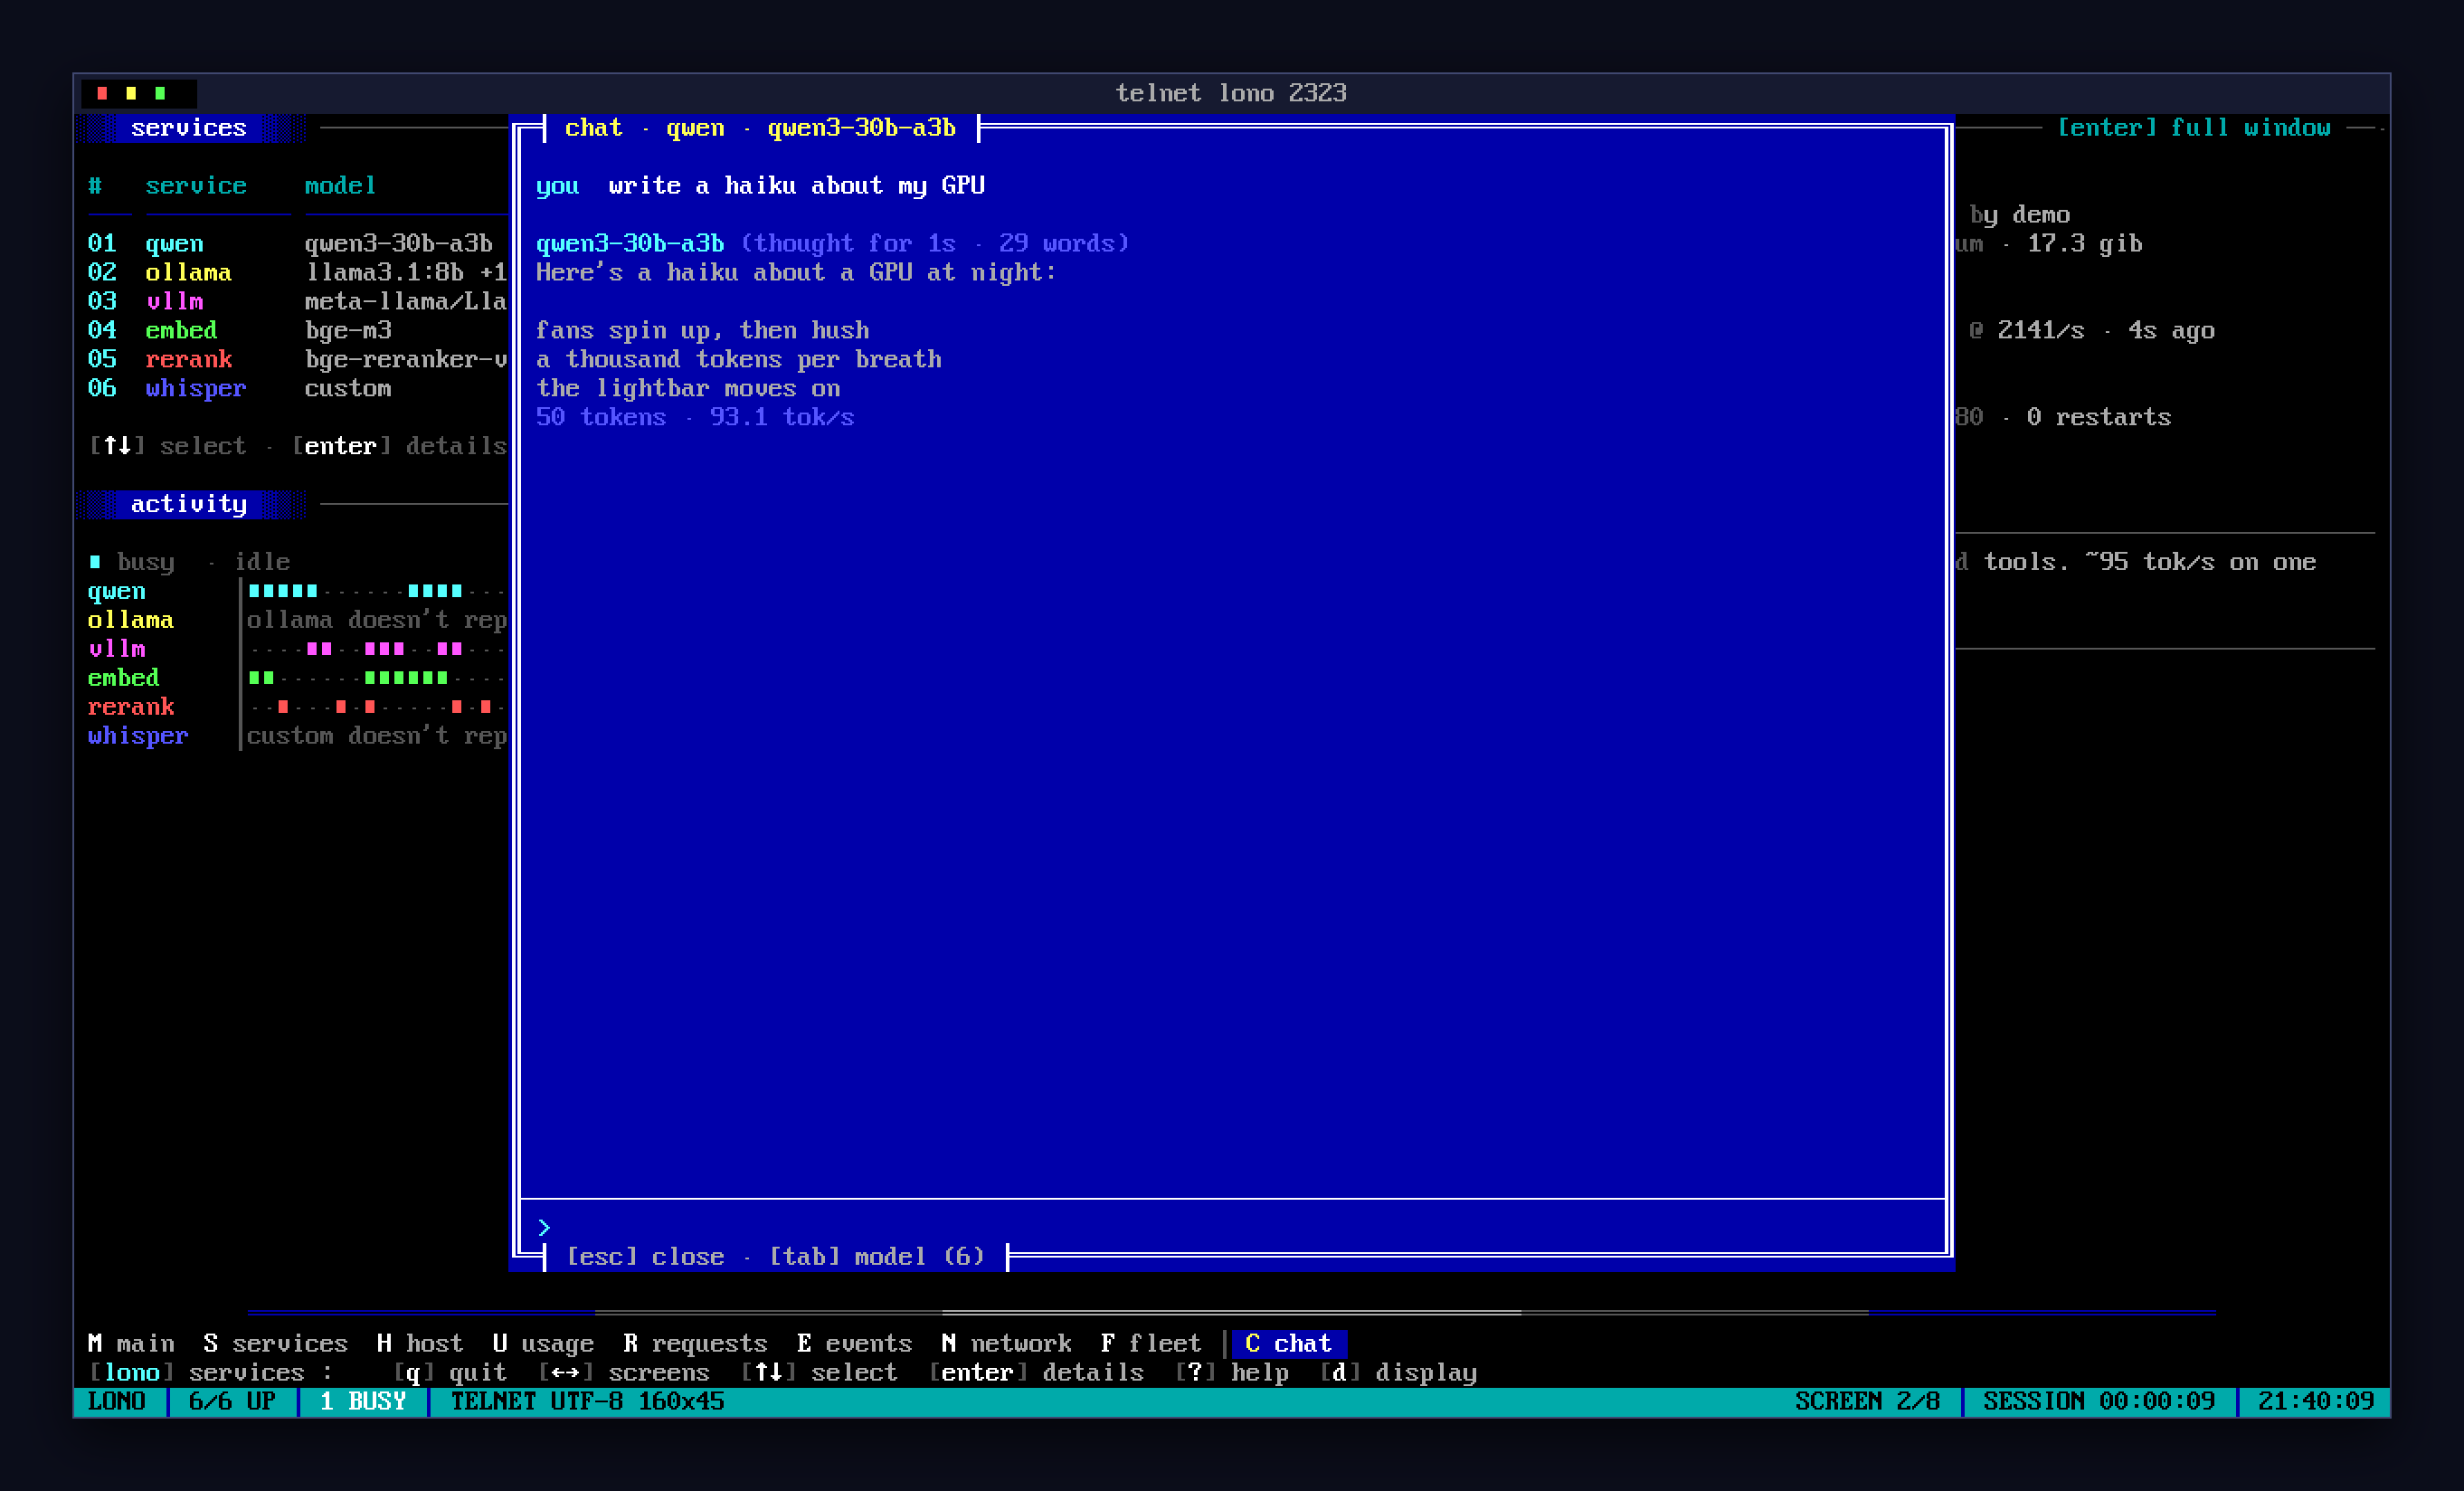The image size is (2464, 1491).
Task: Click the bge-m3 model cell
Action: click(348, 330)
